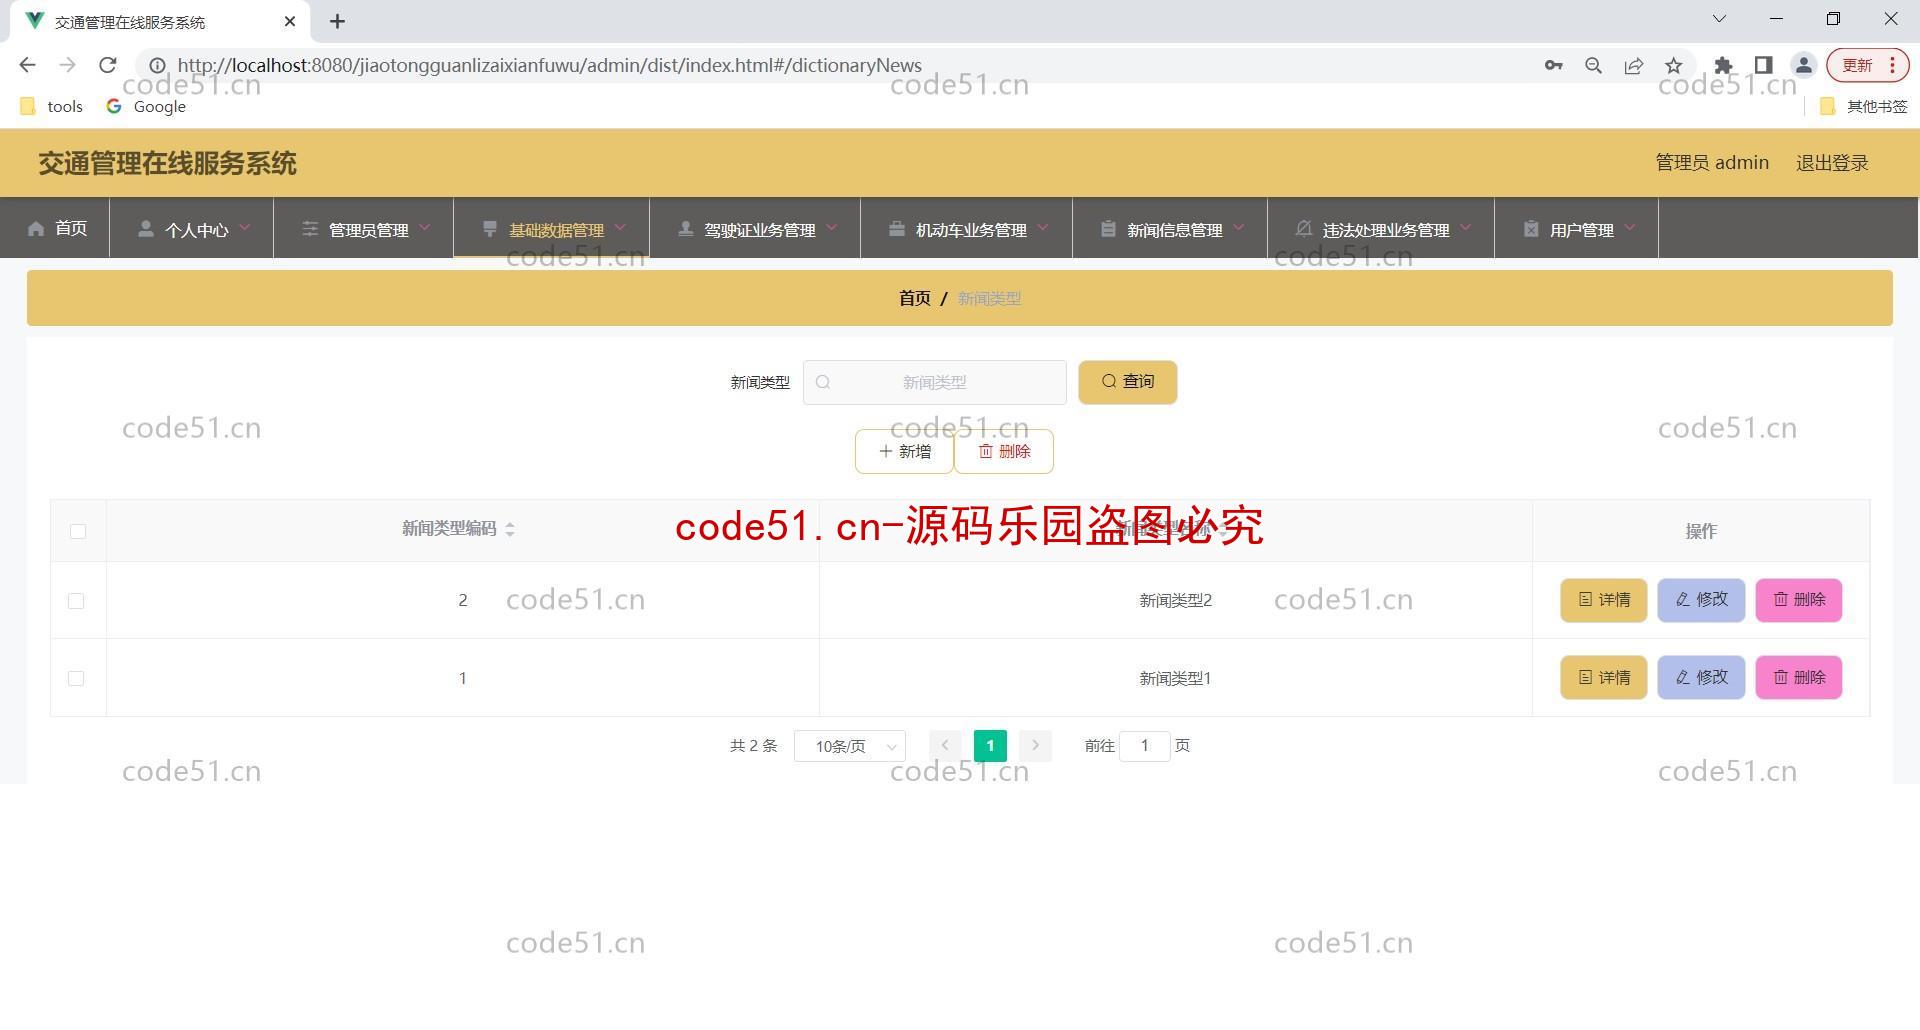
Task: Click 修改 for 新闻类型1 row
Action: click(1701, 677)
